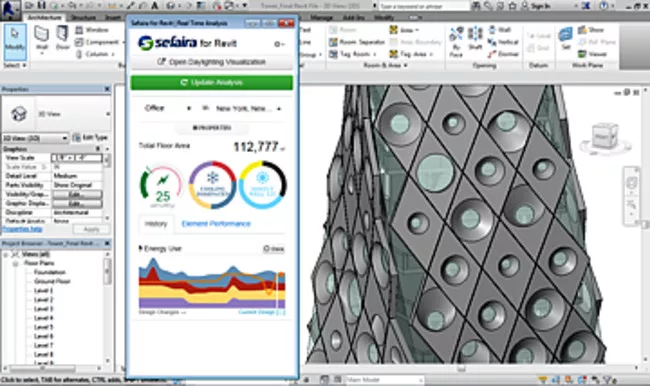Click the Energy Use view toggle
Screen dimensions: 650x386
point(274,249)
